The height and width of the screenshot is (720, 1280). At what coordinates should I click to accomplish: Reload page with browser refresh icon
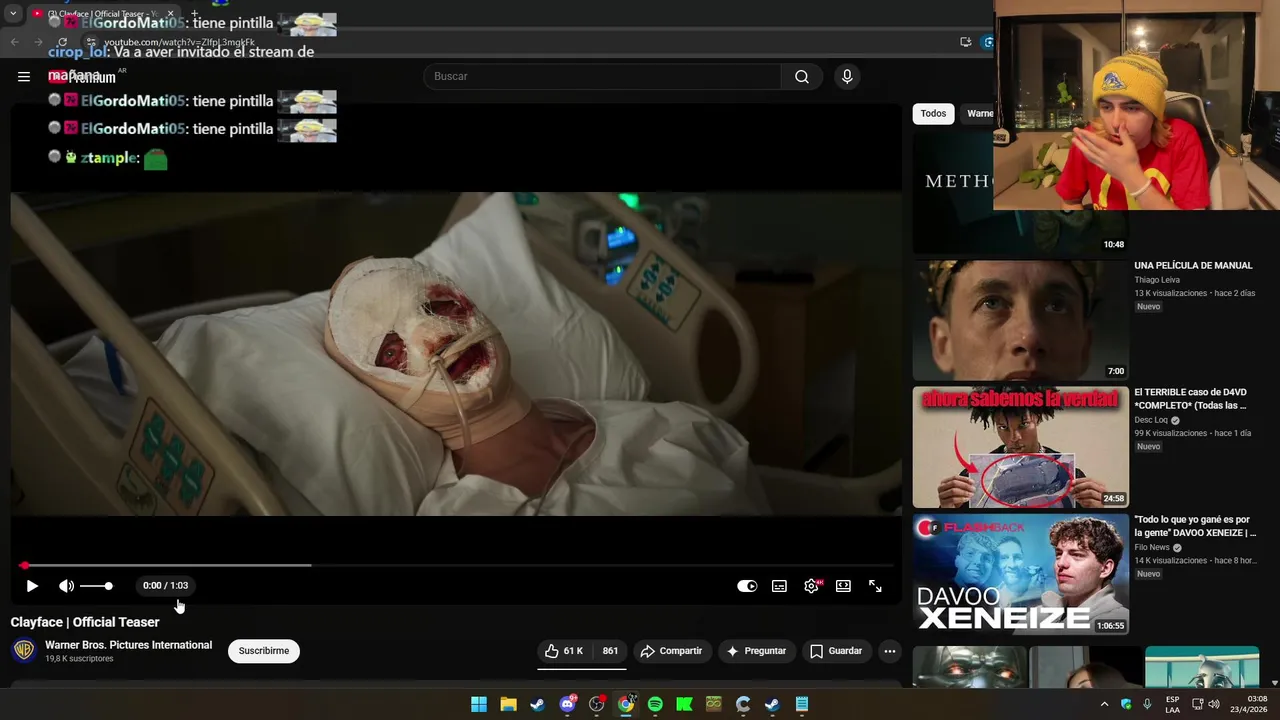[62, 42]
